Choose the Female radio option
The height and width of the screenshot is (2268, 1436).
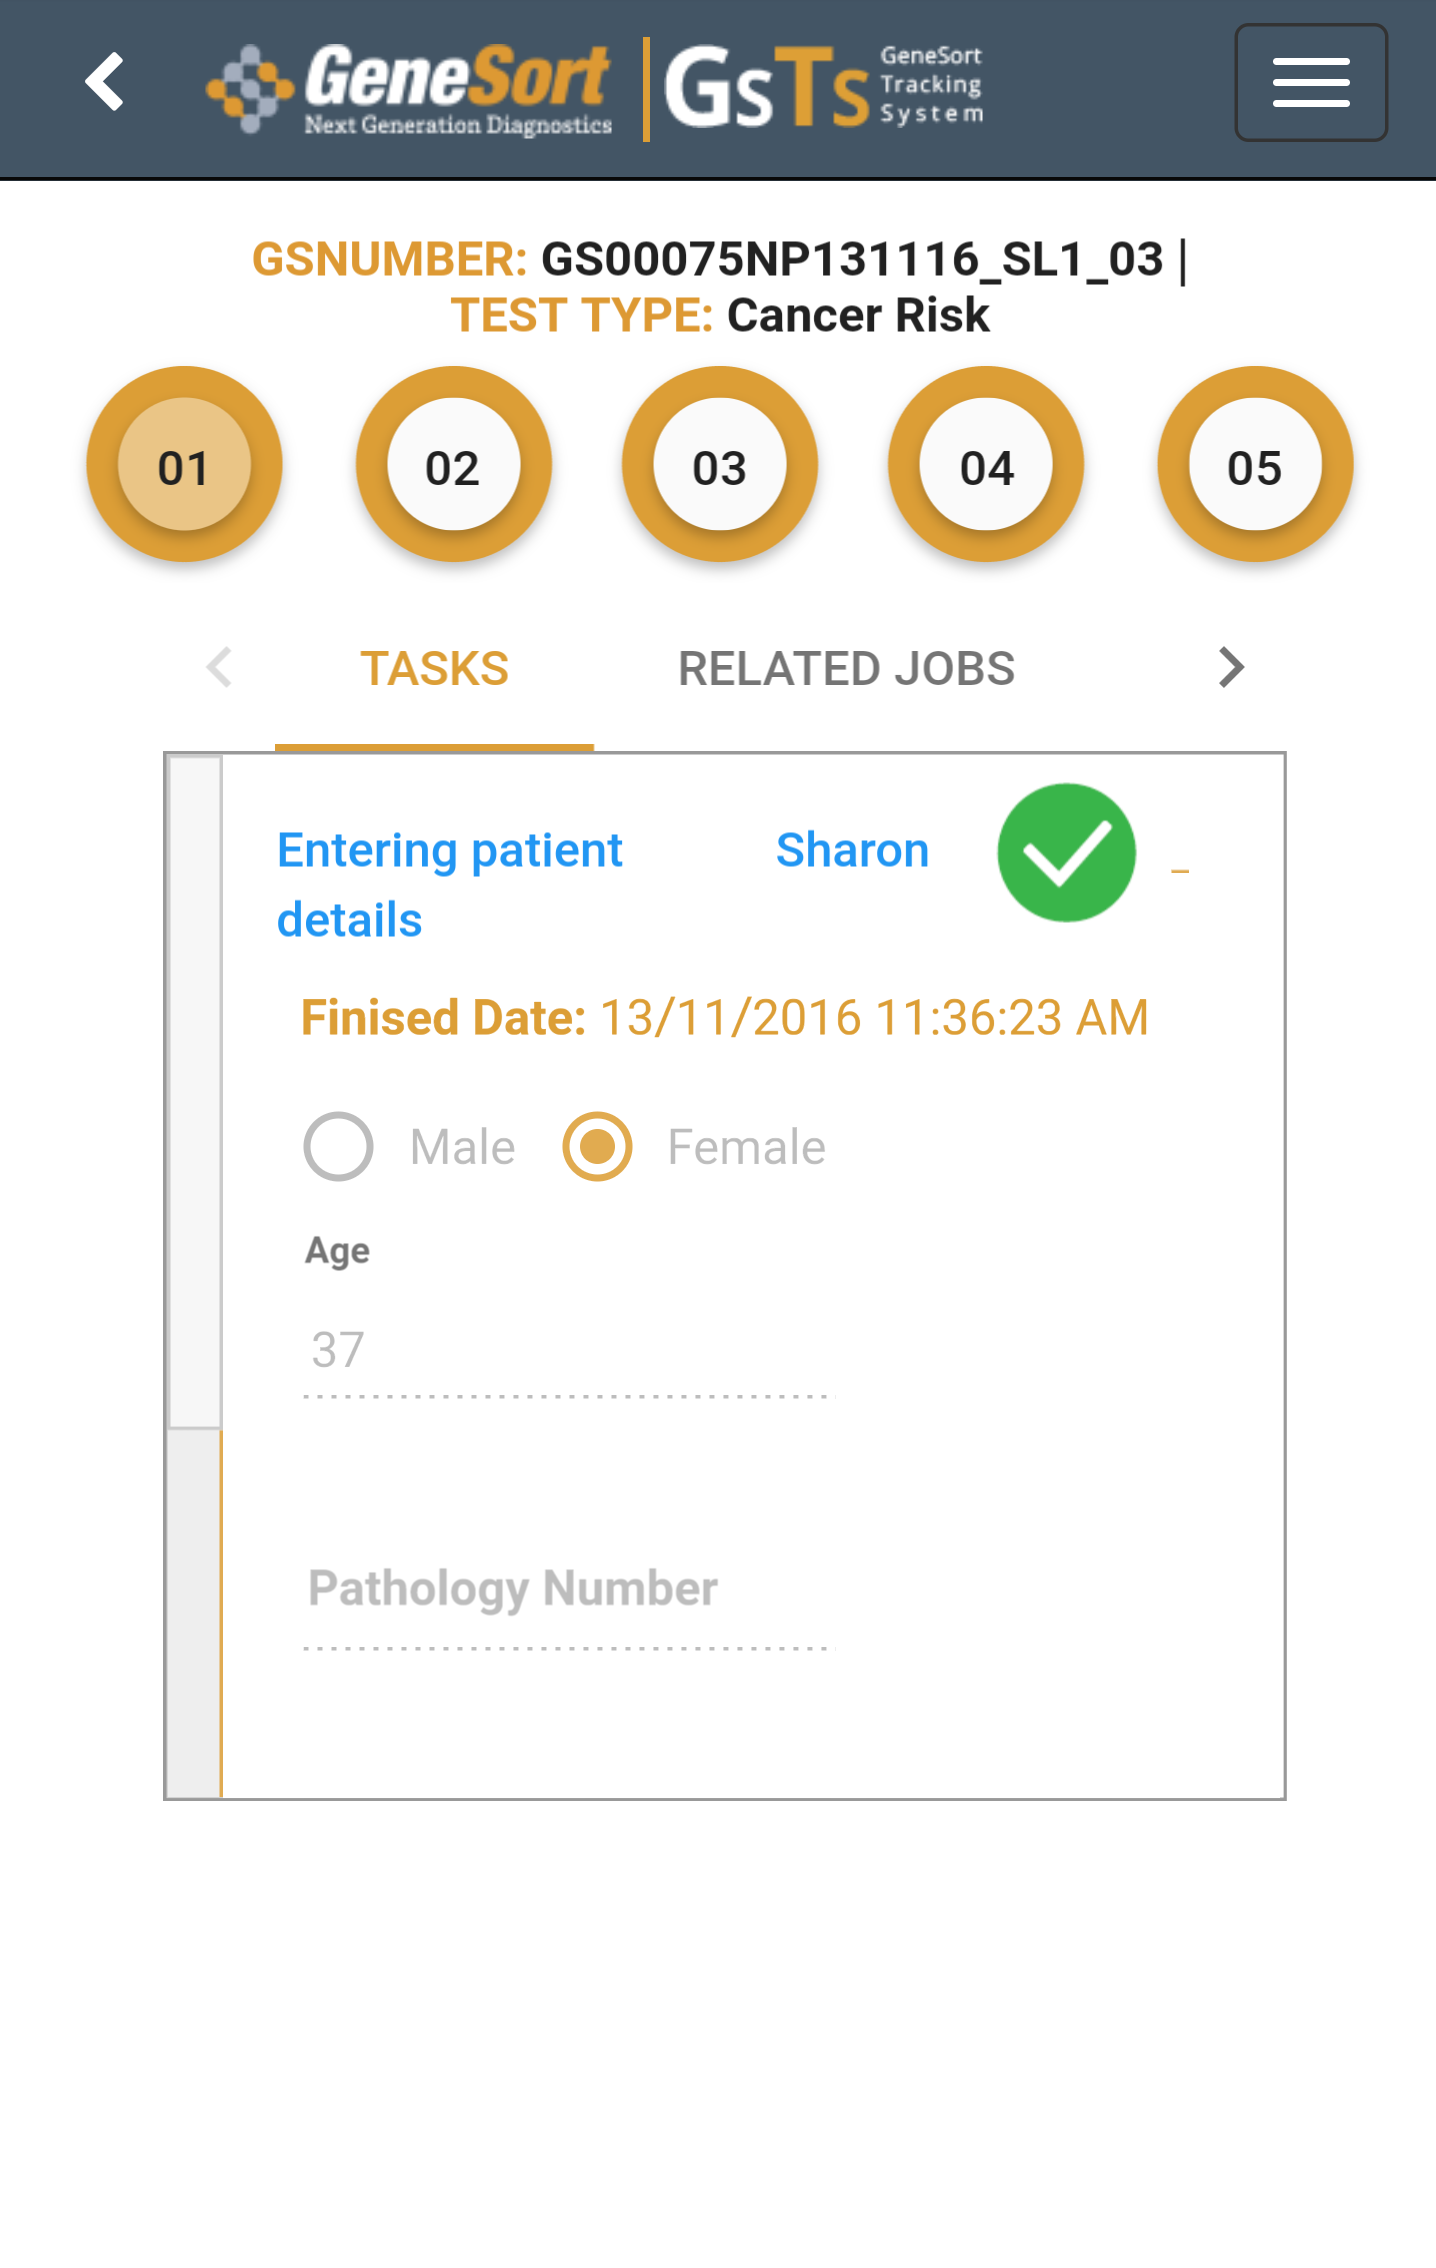tap(597, 1146)
